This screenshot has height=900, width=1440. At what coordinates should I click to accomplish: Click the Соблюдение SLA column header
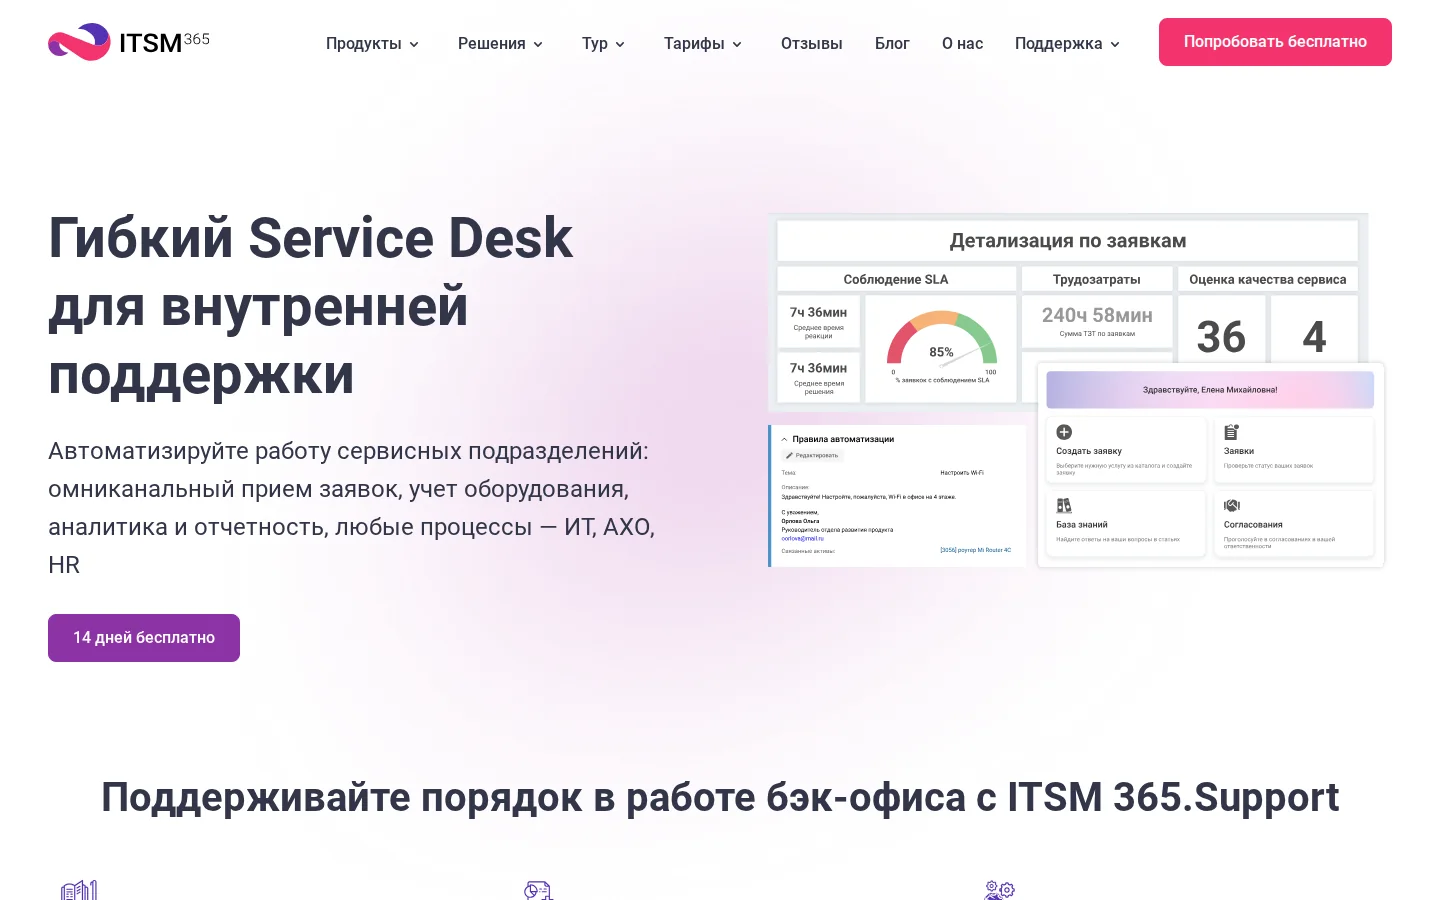coord(896,279)
